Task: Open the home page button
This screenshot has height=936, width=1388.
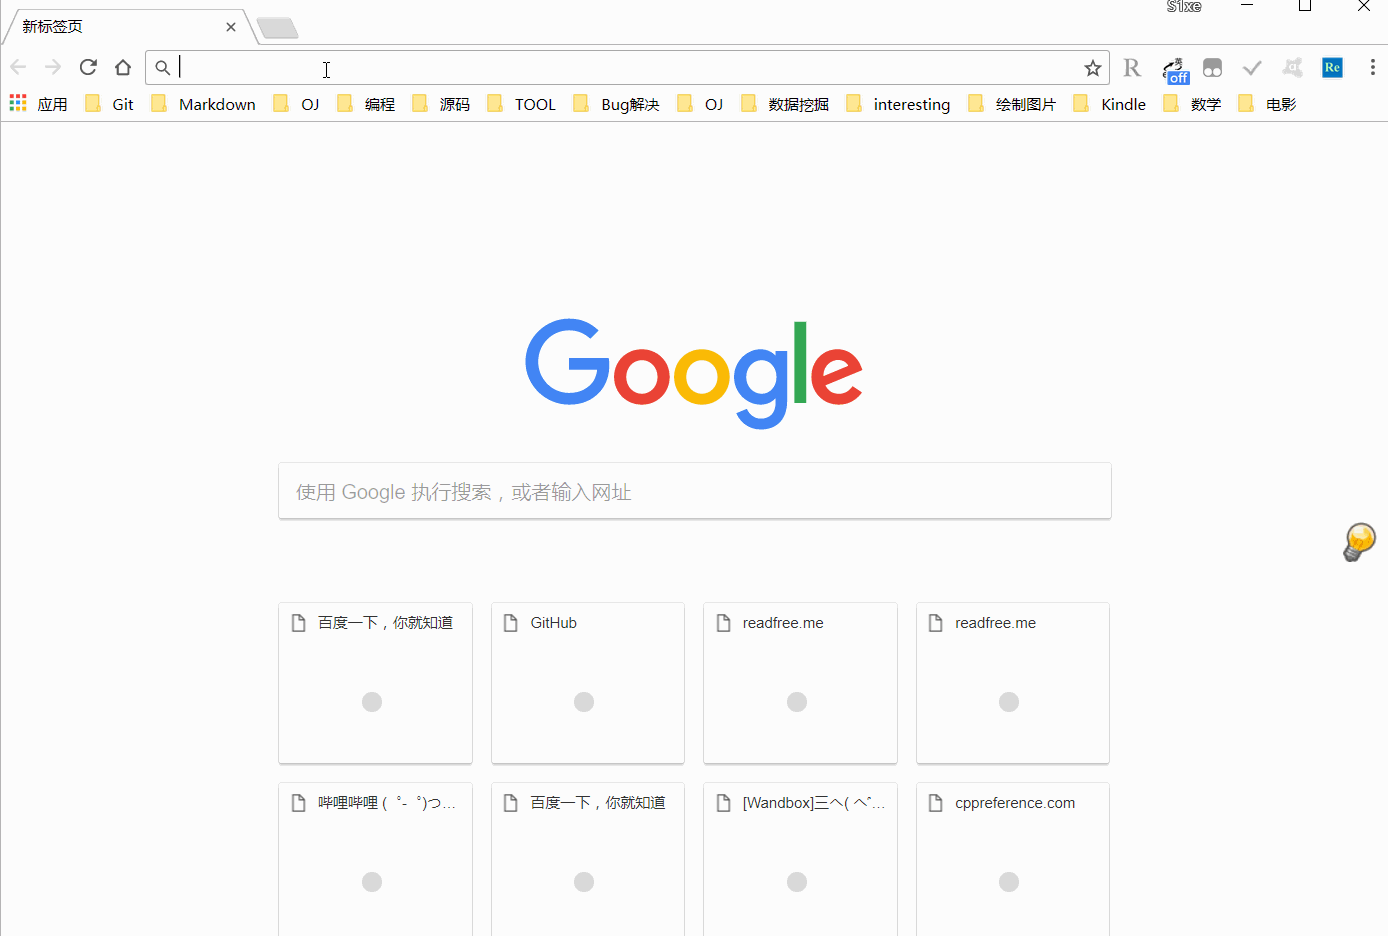Action: [123, 67]
